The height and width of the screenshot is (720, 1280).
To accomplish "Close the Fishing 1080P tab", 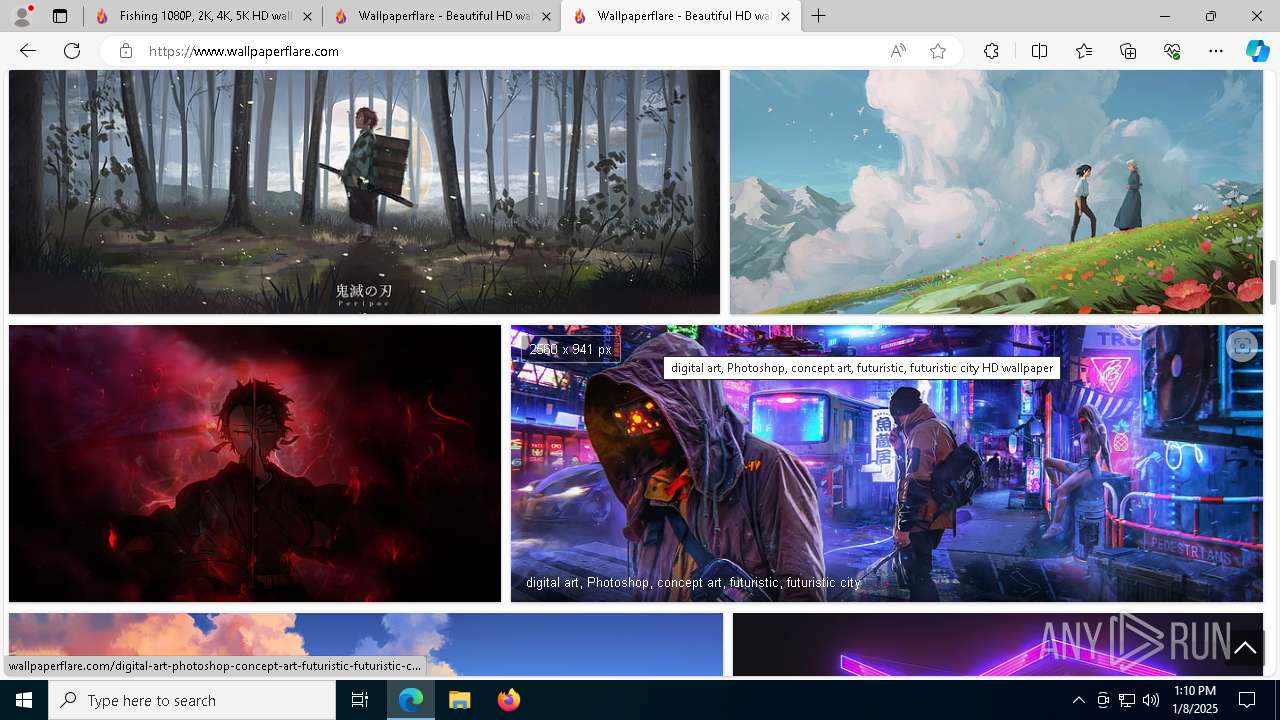I will click(307, 16).
